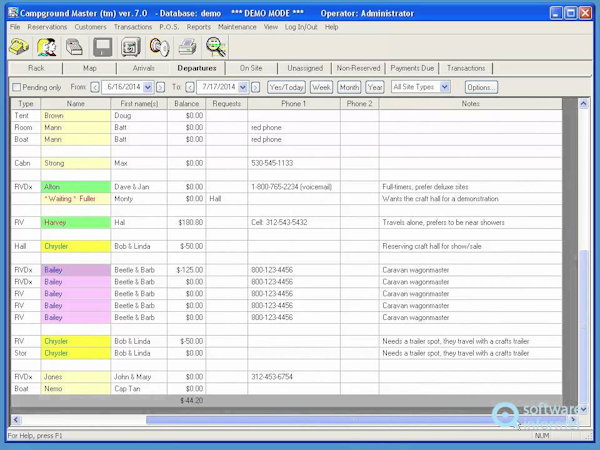Click the app icon in title bar
Screen dimensions: 600x450
pyautogui.click(x=13, y=13)
